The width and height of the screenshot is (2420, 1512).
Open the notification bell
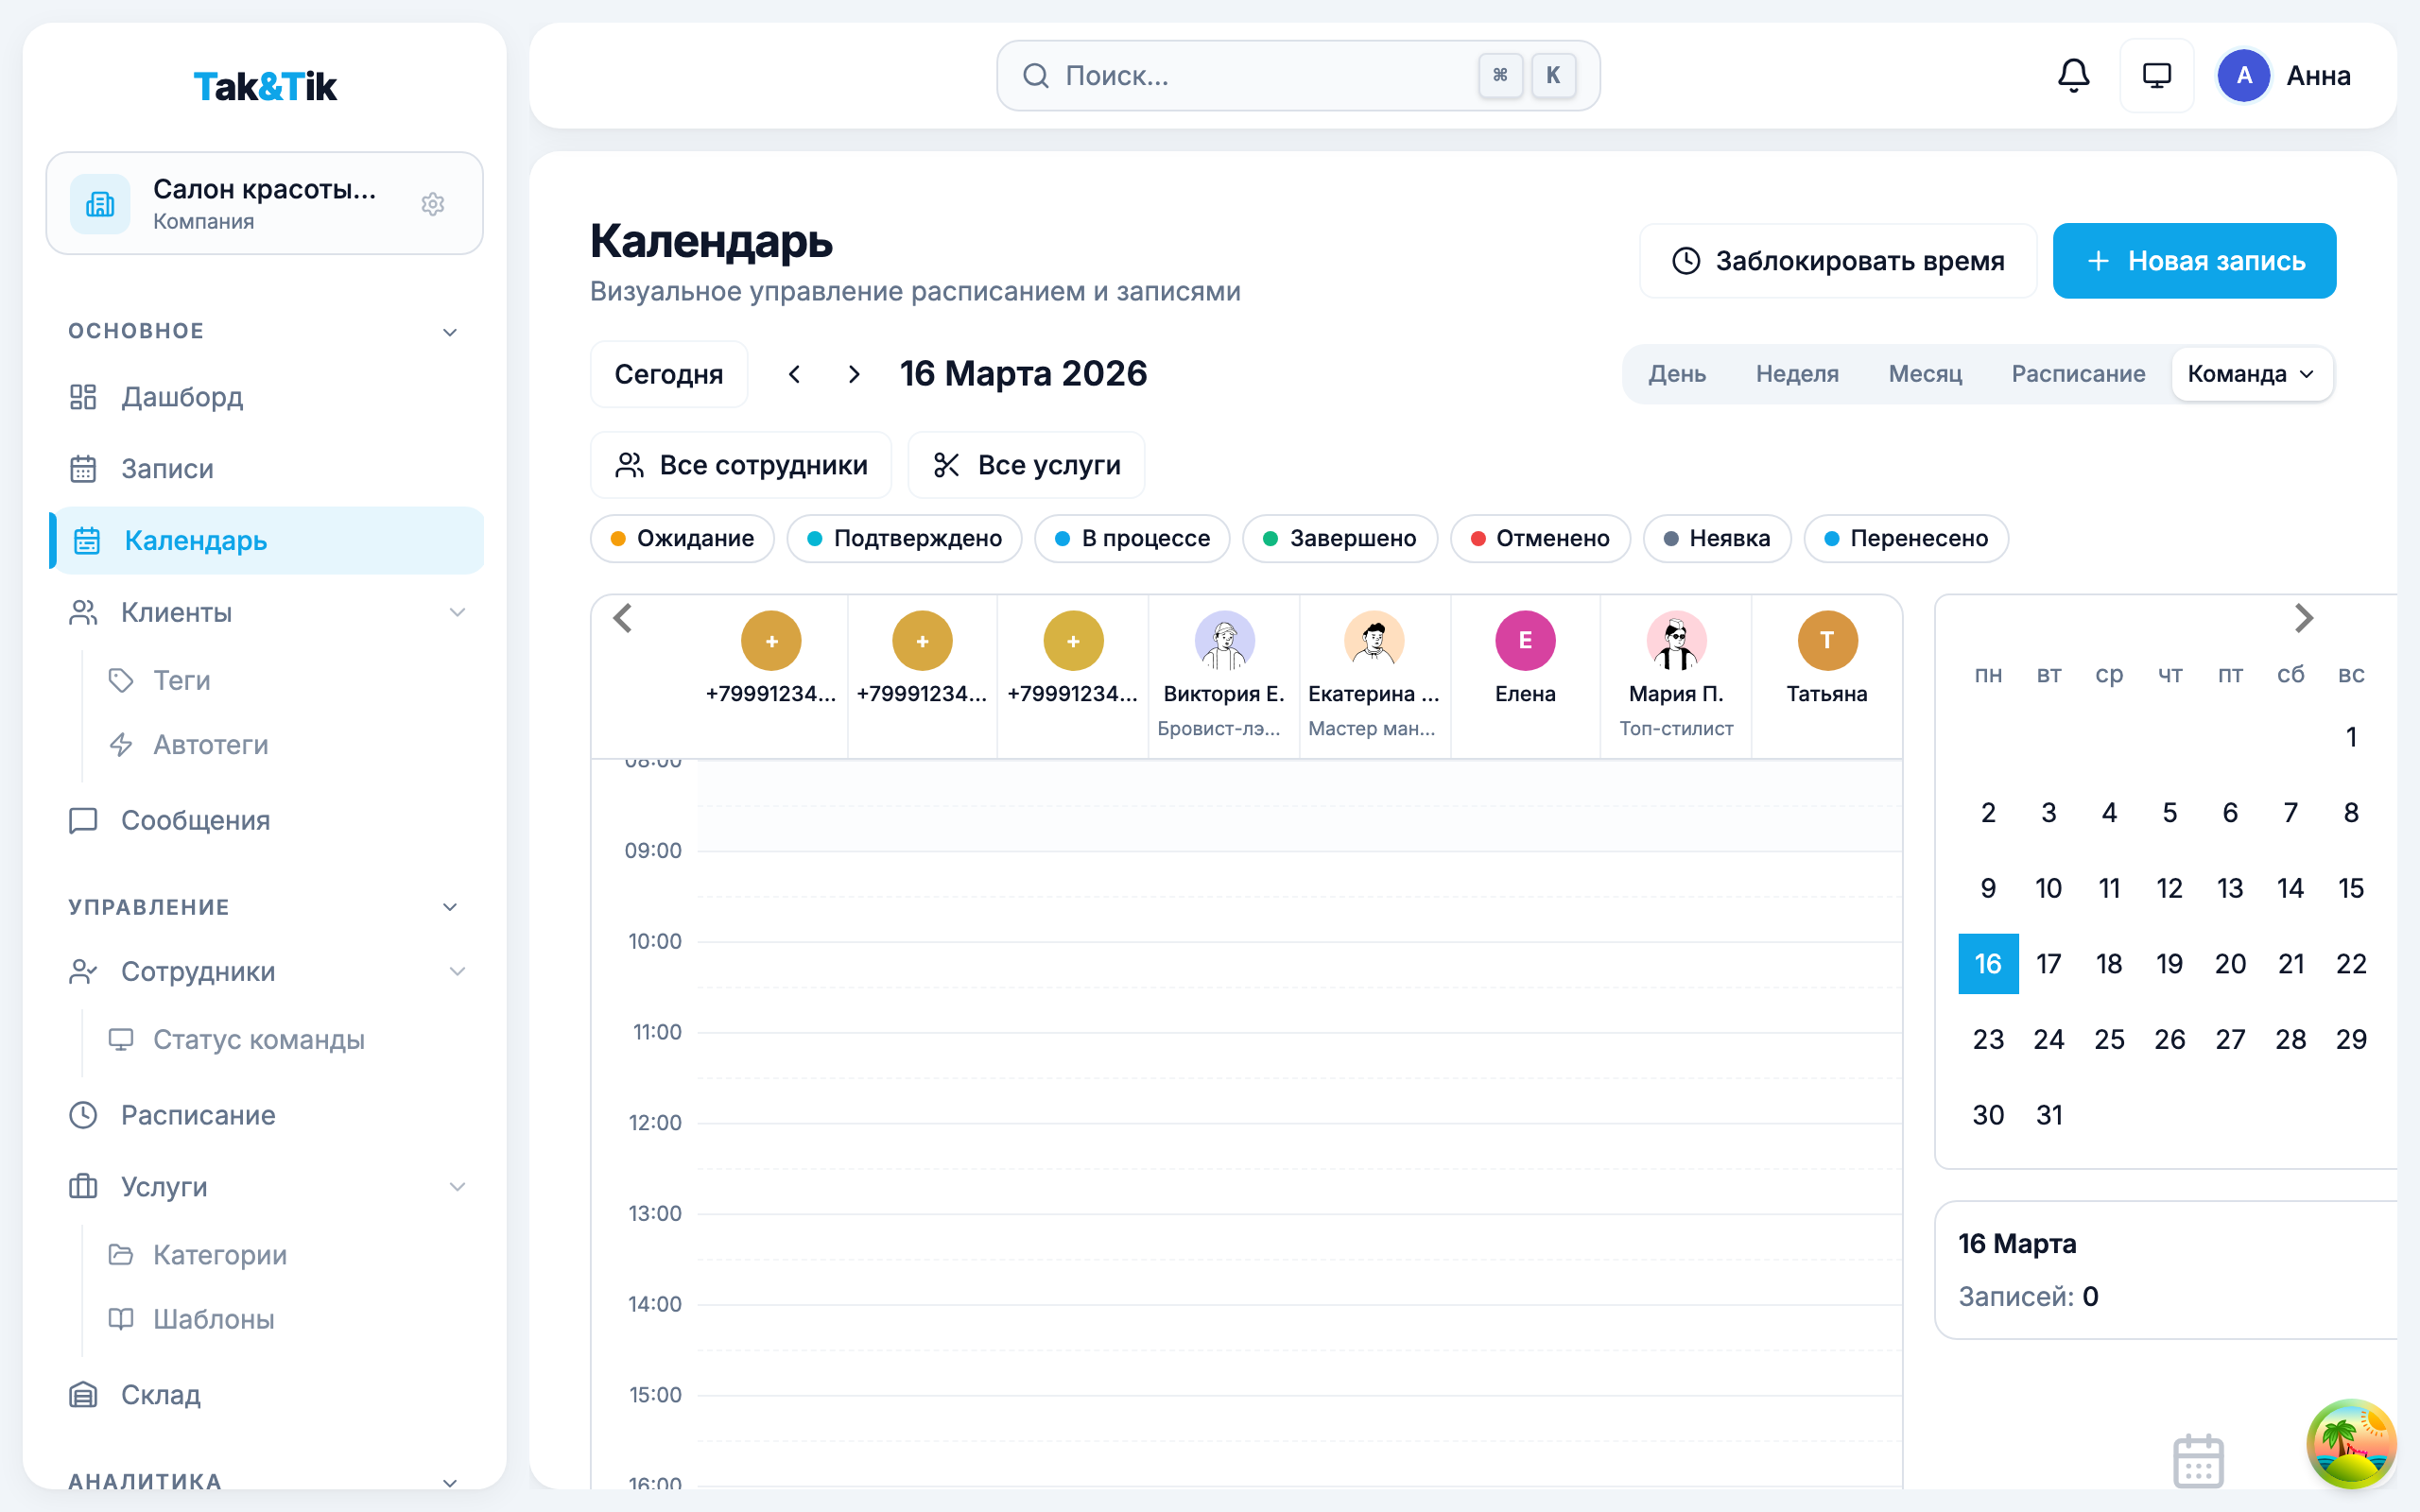2073,75
